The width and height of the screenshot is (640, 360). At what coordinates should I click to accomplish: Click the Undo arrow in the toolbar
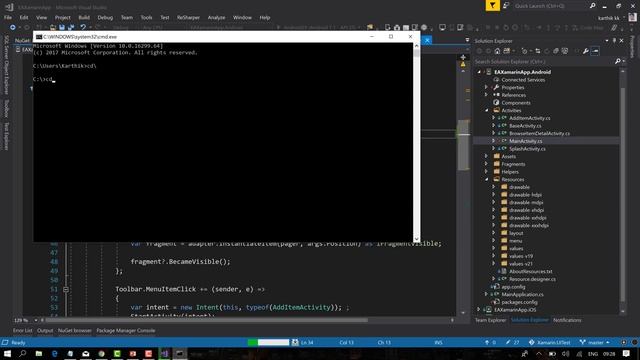[x=83, y=27]
